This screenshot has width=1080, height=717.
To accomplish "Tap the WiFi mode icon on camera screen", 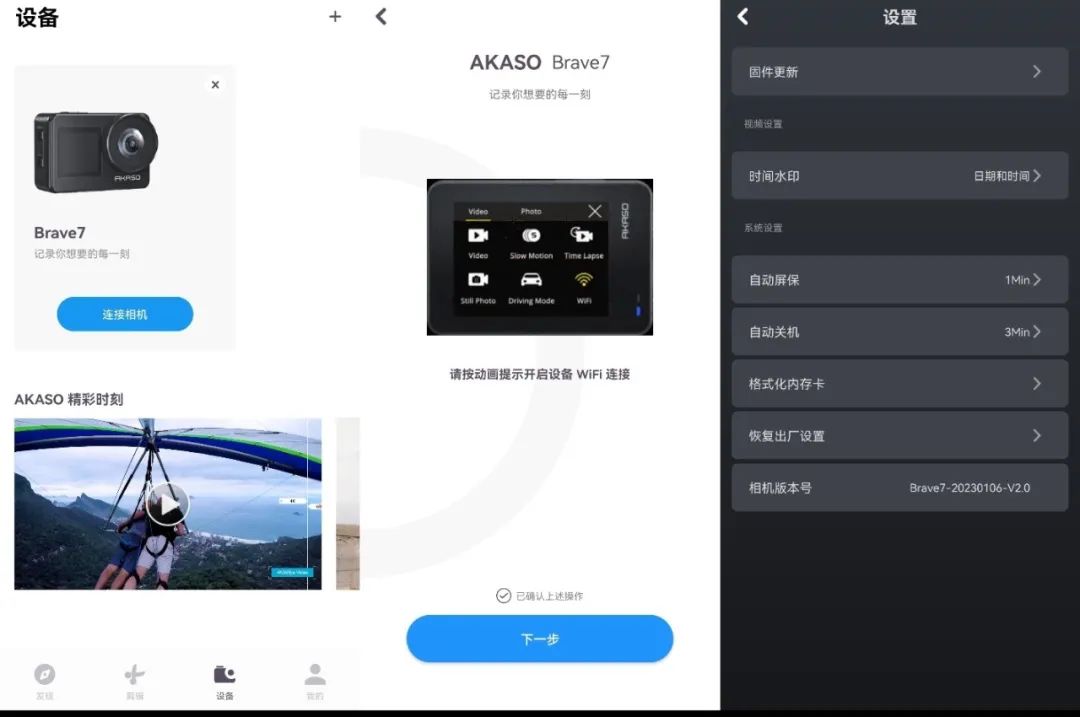I will (x=584, y=278).
